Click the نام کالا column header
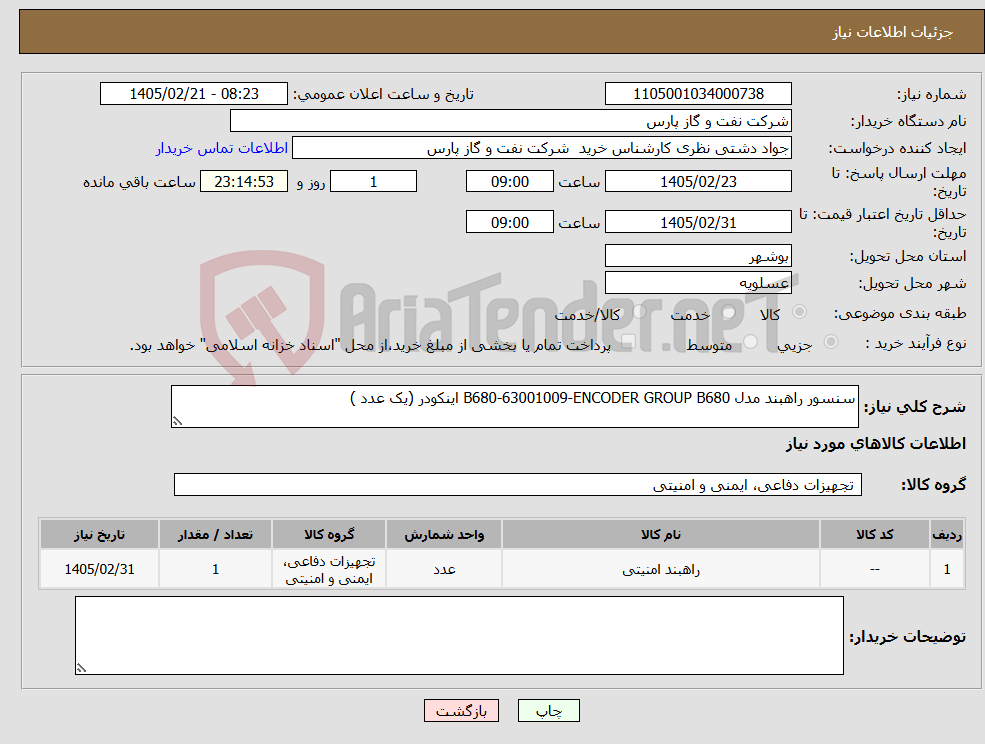Screen dimensions: 985x744 click(661, 534)
